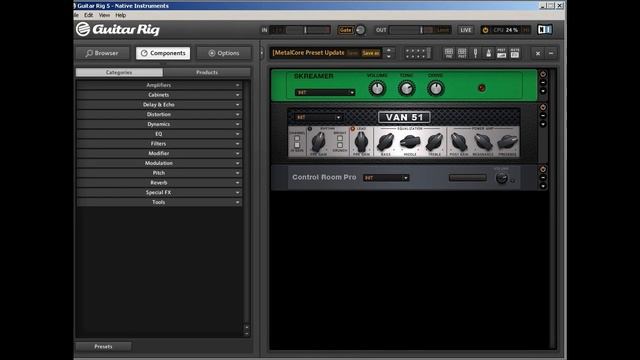
Task: Click the Presets button below categories
Action: (103, 347)
